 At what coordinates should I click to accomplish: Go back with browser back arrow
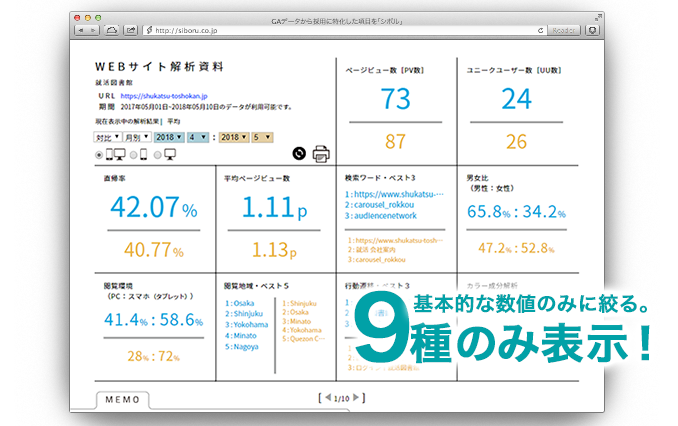(81, 31)
